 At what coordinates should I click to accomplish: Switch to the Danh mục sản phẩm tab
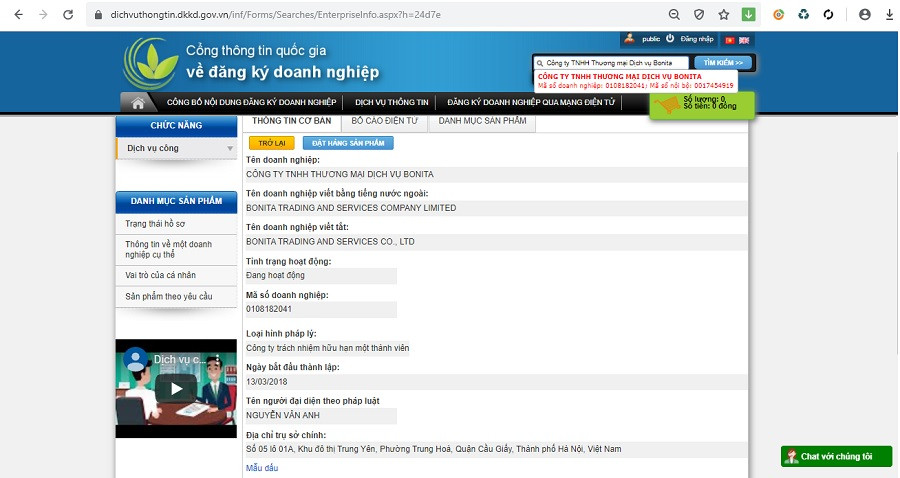tap(482, 122)
